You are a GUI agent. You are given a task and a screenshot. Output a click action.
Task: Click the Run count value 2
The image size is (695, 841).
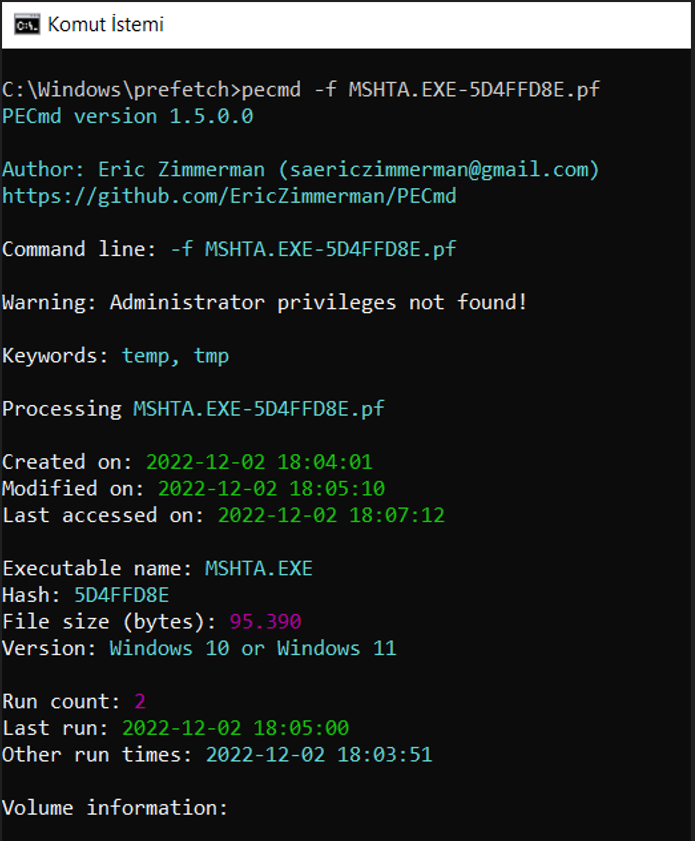coord(140,702)
